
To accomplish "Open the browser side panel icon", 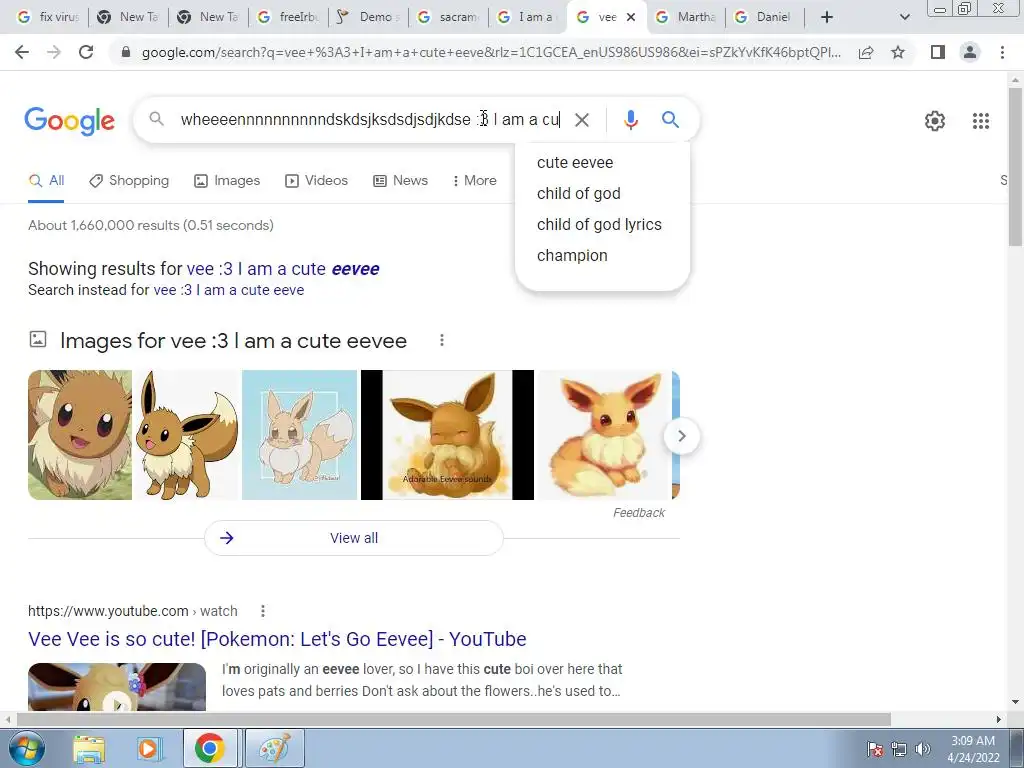I will click(938, 52).
